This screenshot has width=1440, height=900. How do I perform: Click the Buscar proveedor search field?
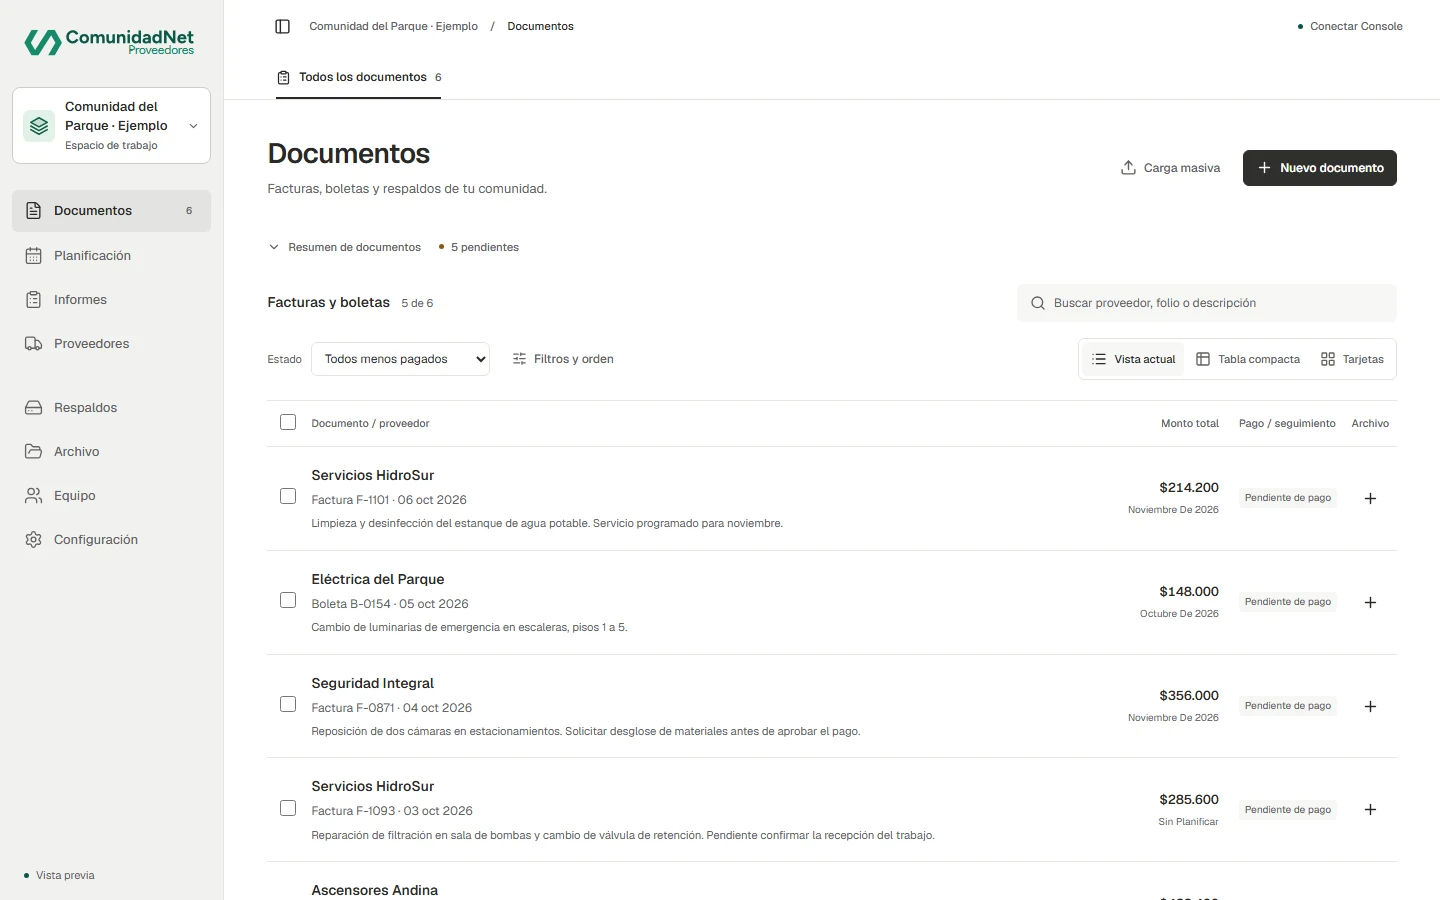coord(1207,303)
